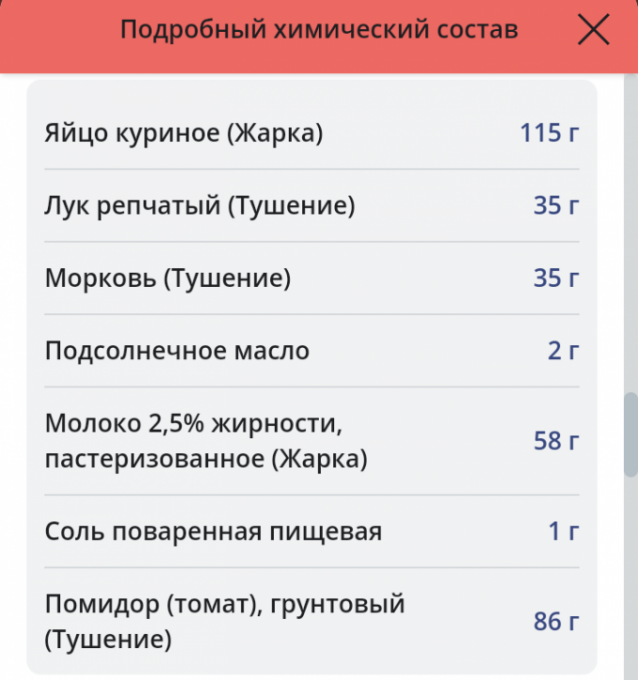Close the Подробный химический состав dialog

point(594,29)
